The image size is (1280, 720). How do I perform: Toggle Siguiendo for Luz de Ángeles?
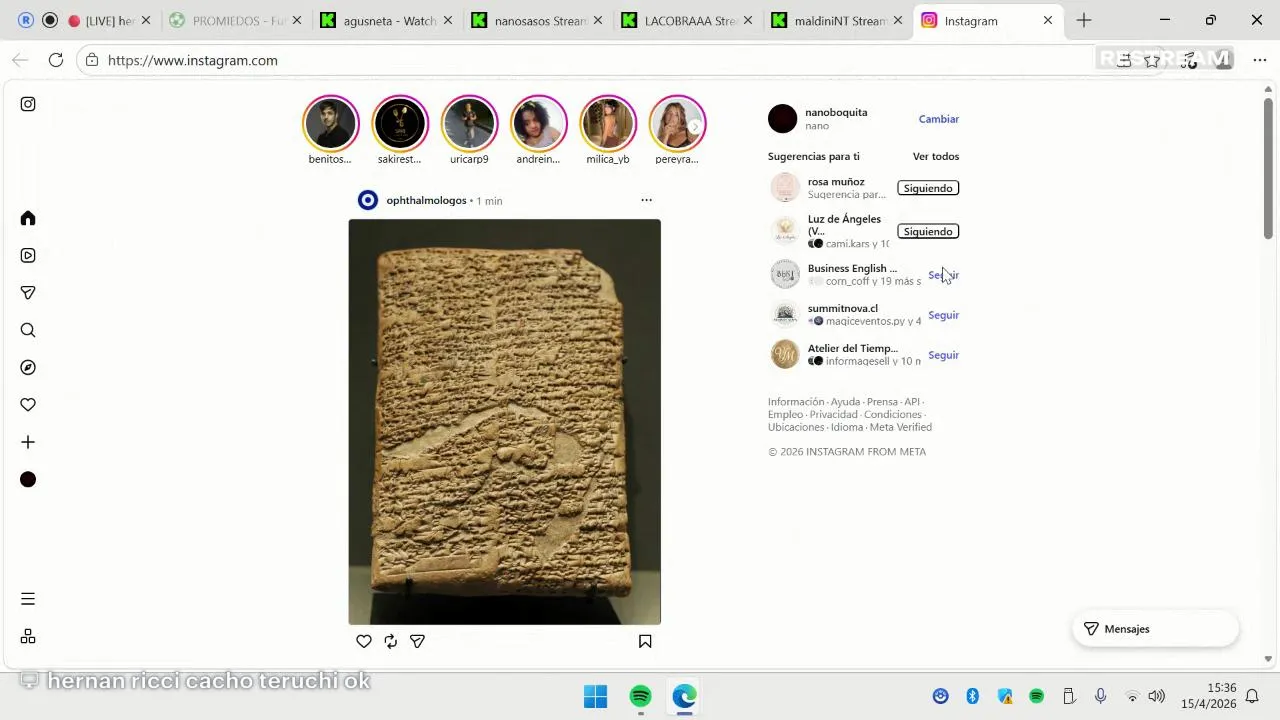pyautogui.click(x=928, y=231)
